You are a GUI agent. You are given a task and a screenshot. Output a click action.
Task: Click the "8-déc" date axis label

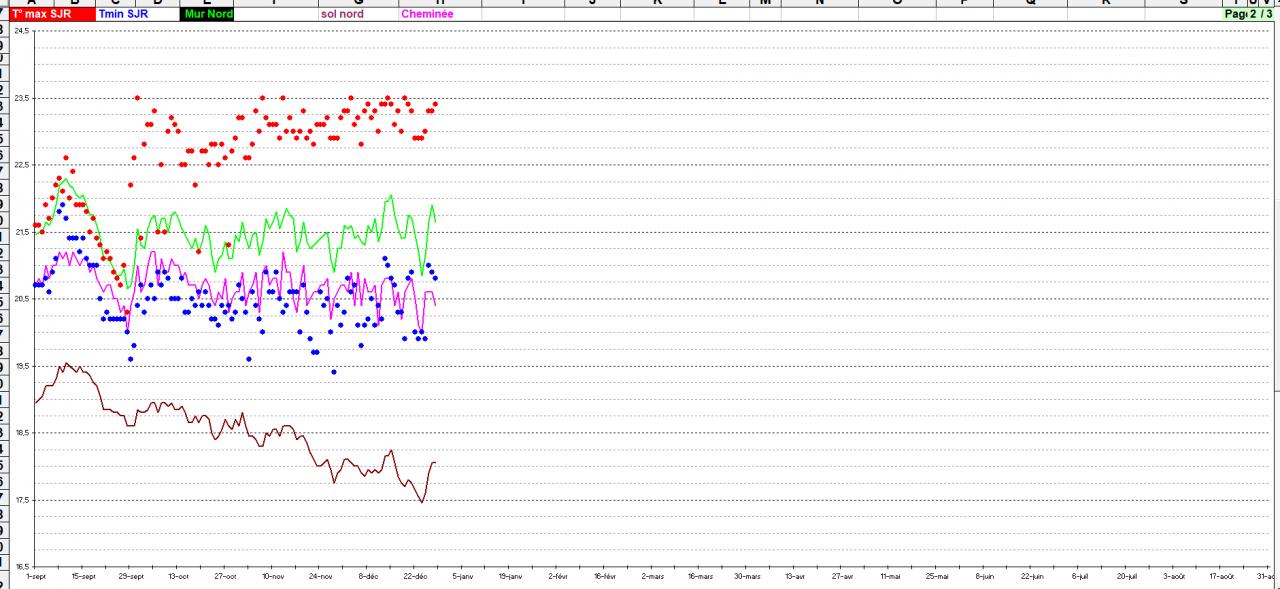click(368, 577)
